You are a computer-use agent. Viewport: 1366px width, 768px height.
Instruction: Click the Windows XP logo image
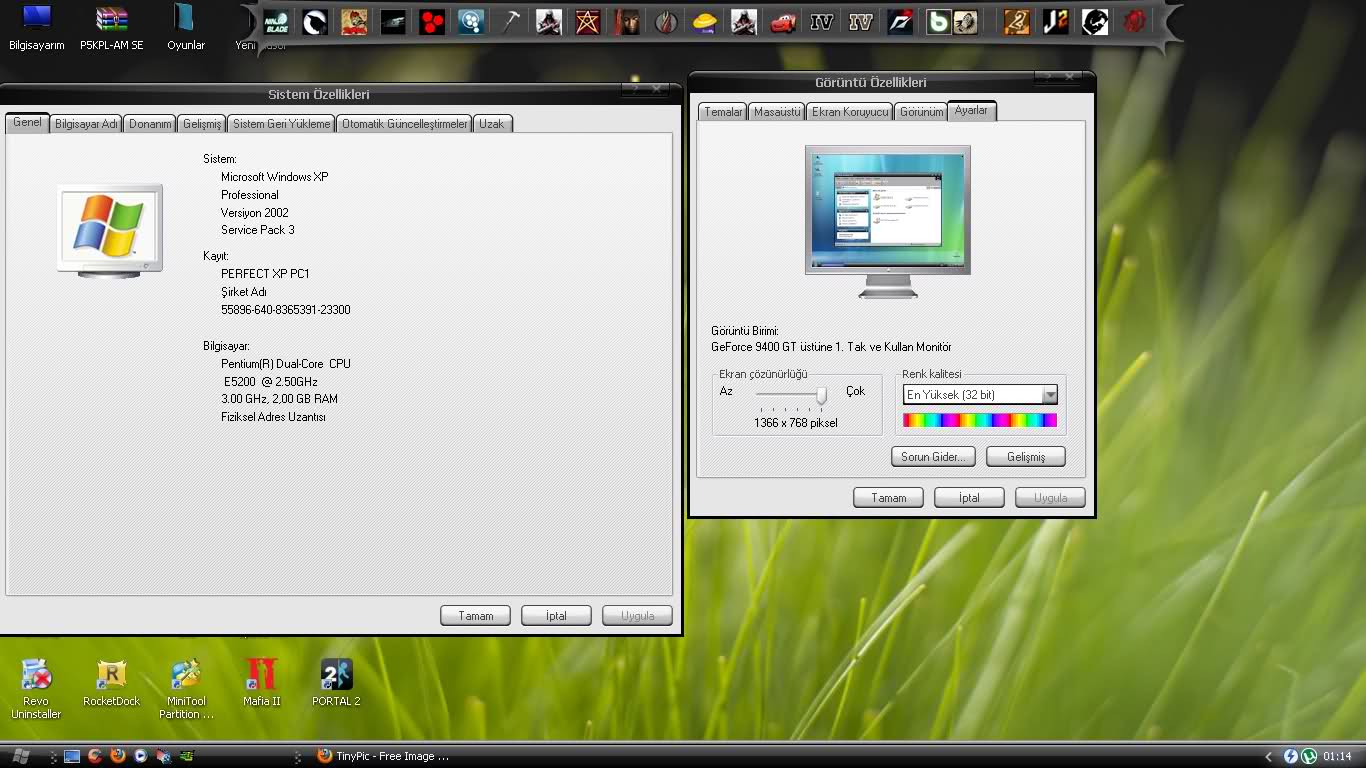tap(110, 230)
